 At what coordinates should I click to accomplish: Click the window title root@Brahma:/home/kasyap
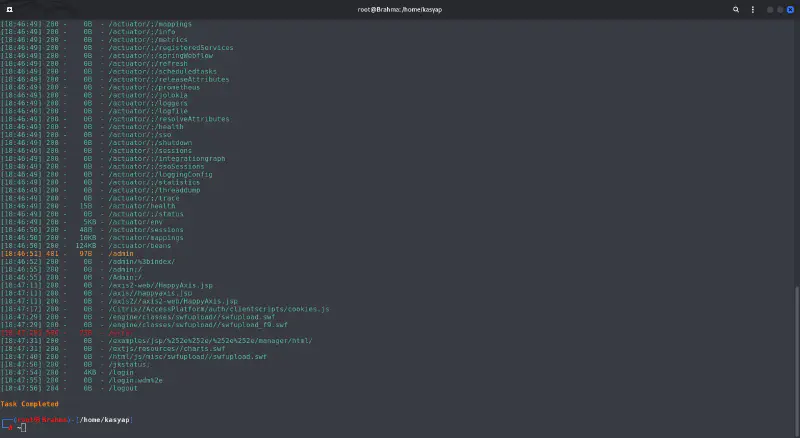399,8
